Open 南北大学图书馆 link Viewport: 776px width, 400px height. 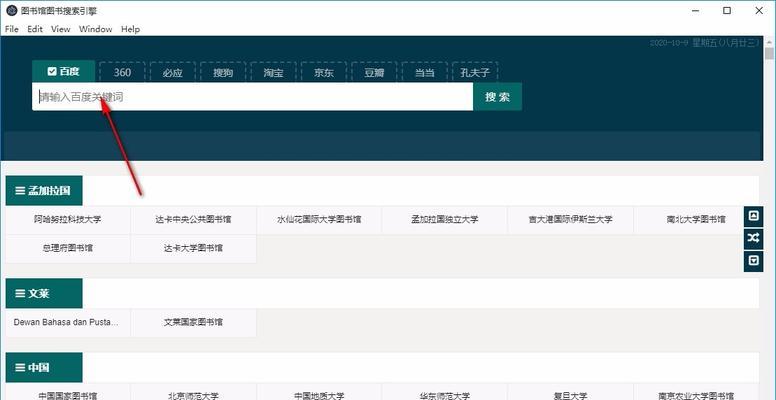pyautogui.click(x=695, y=219)
